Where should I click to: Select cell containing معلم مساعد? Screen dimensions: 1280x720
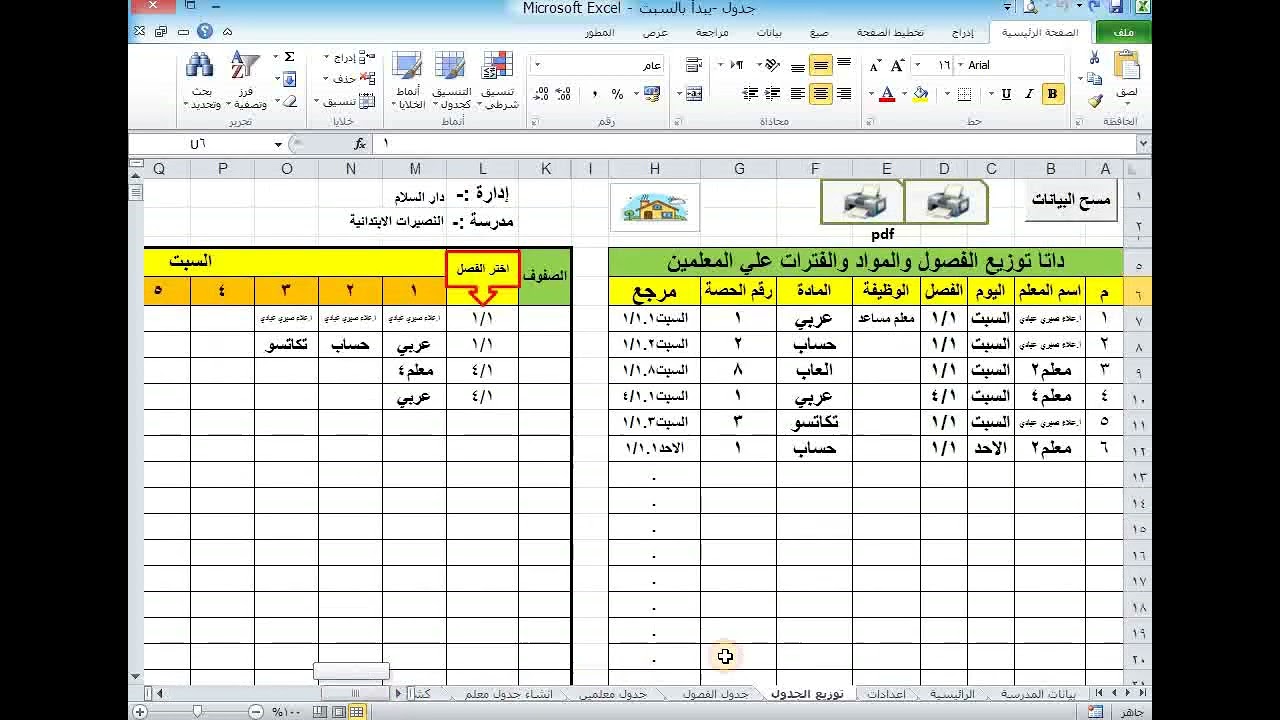(x=887, y=318)
